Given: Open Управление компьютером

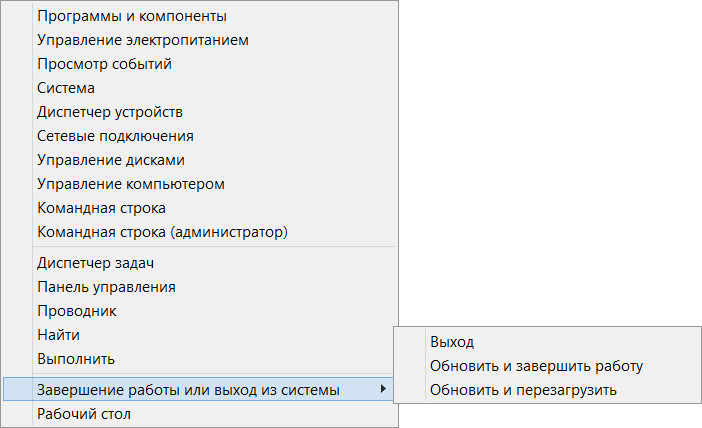Looking at the screenshot, I should (130, 184).
